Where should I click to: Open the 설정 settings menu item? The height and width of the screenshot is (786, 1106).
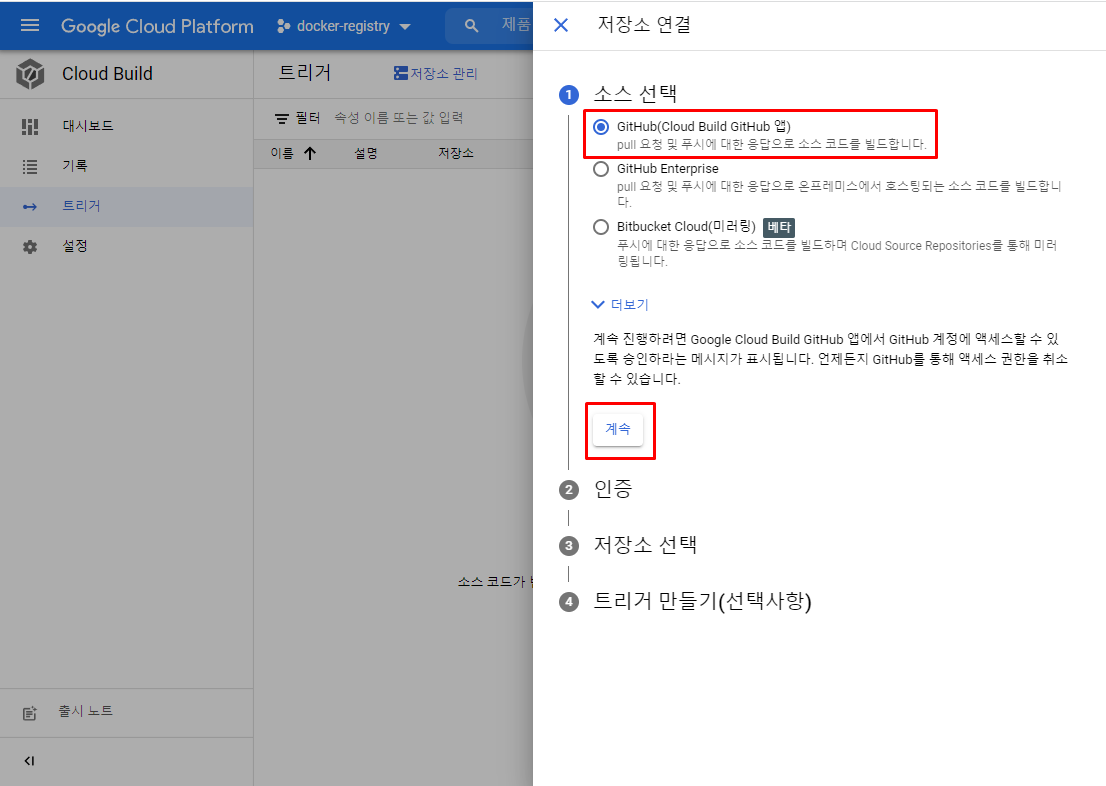click(x=126, y=246)
